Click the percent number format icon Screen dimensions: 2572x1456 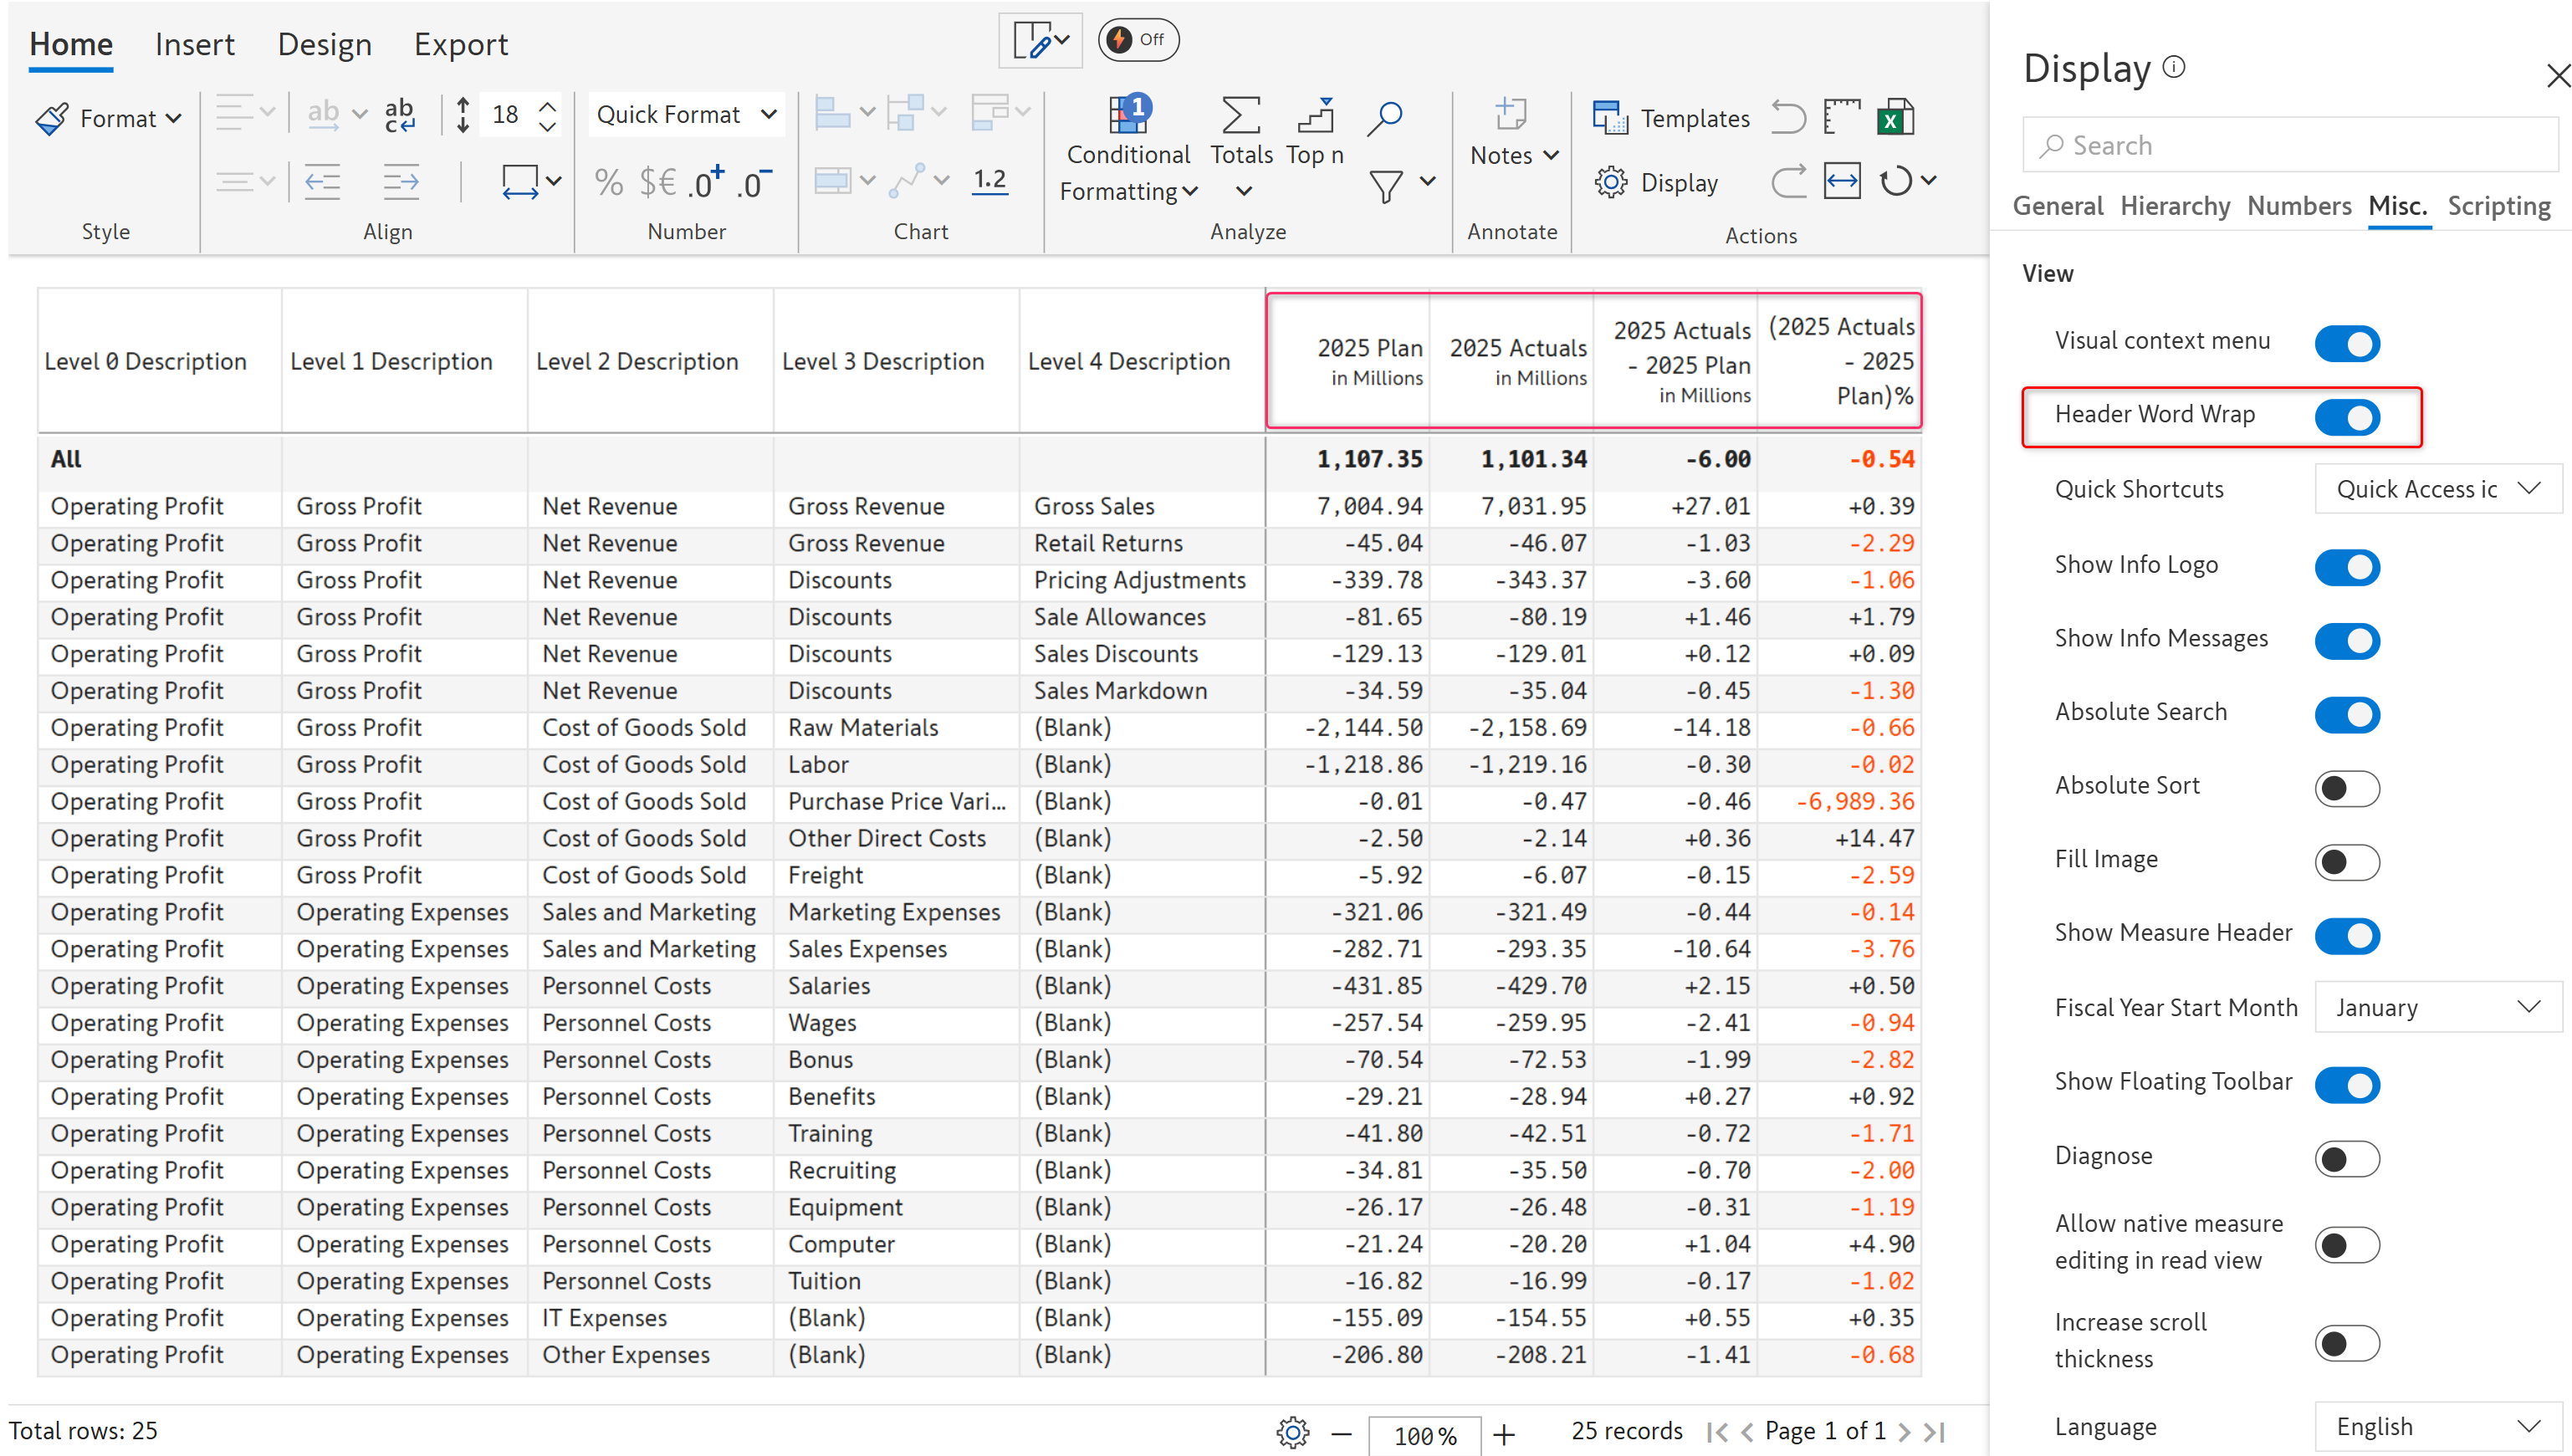tap(608, 182)
